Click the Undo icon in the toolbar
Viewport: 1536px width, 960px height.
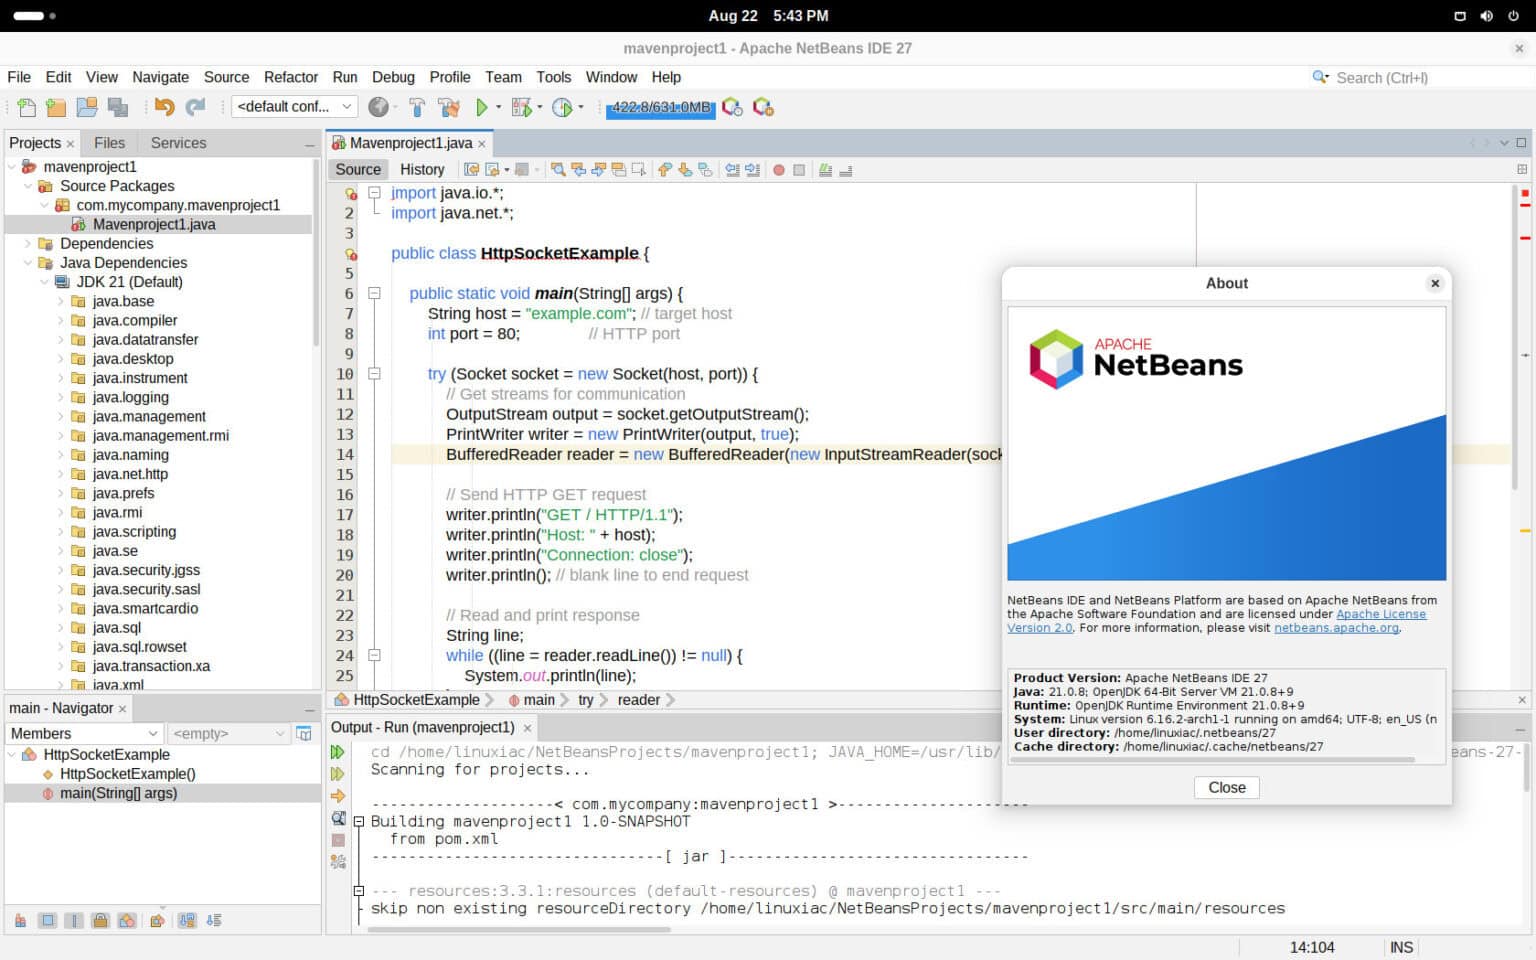pyautogui.click(x=165, y=106)
